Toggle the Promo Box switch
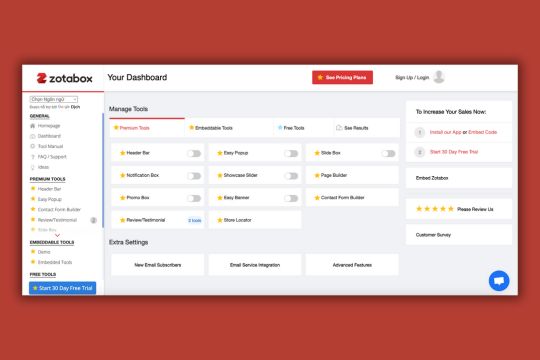The width and height of the screenshot is (540, 360). tap(194, 198)
